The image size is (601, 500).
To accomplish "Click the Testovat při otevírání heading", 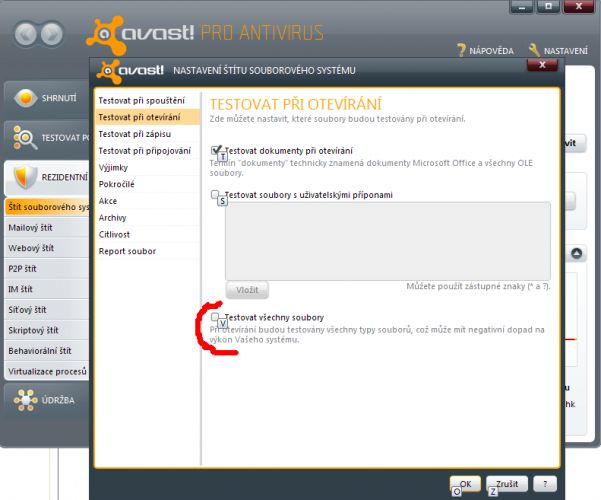I will (296, 104).
